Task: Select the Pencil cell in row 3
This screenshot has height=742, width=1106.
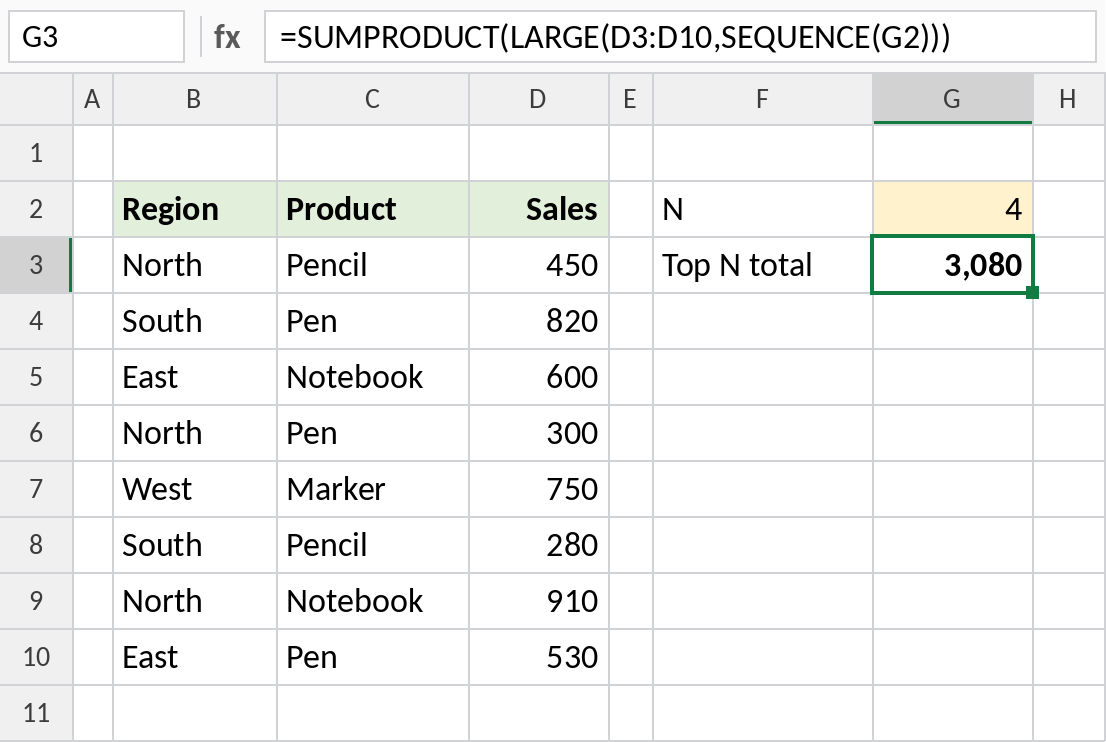Action: coord(372,265)
